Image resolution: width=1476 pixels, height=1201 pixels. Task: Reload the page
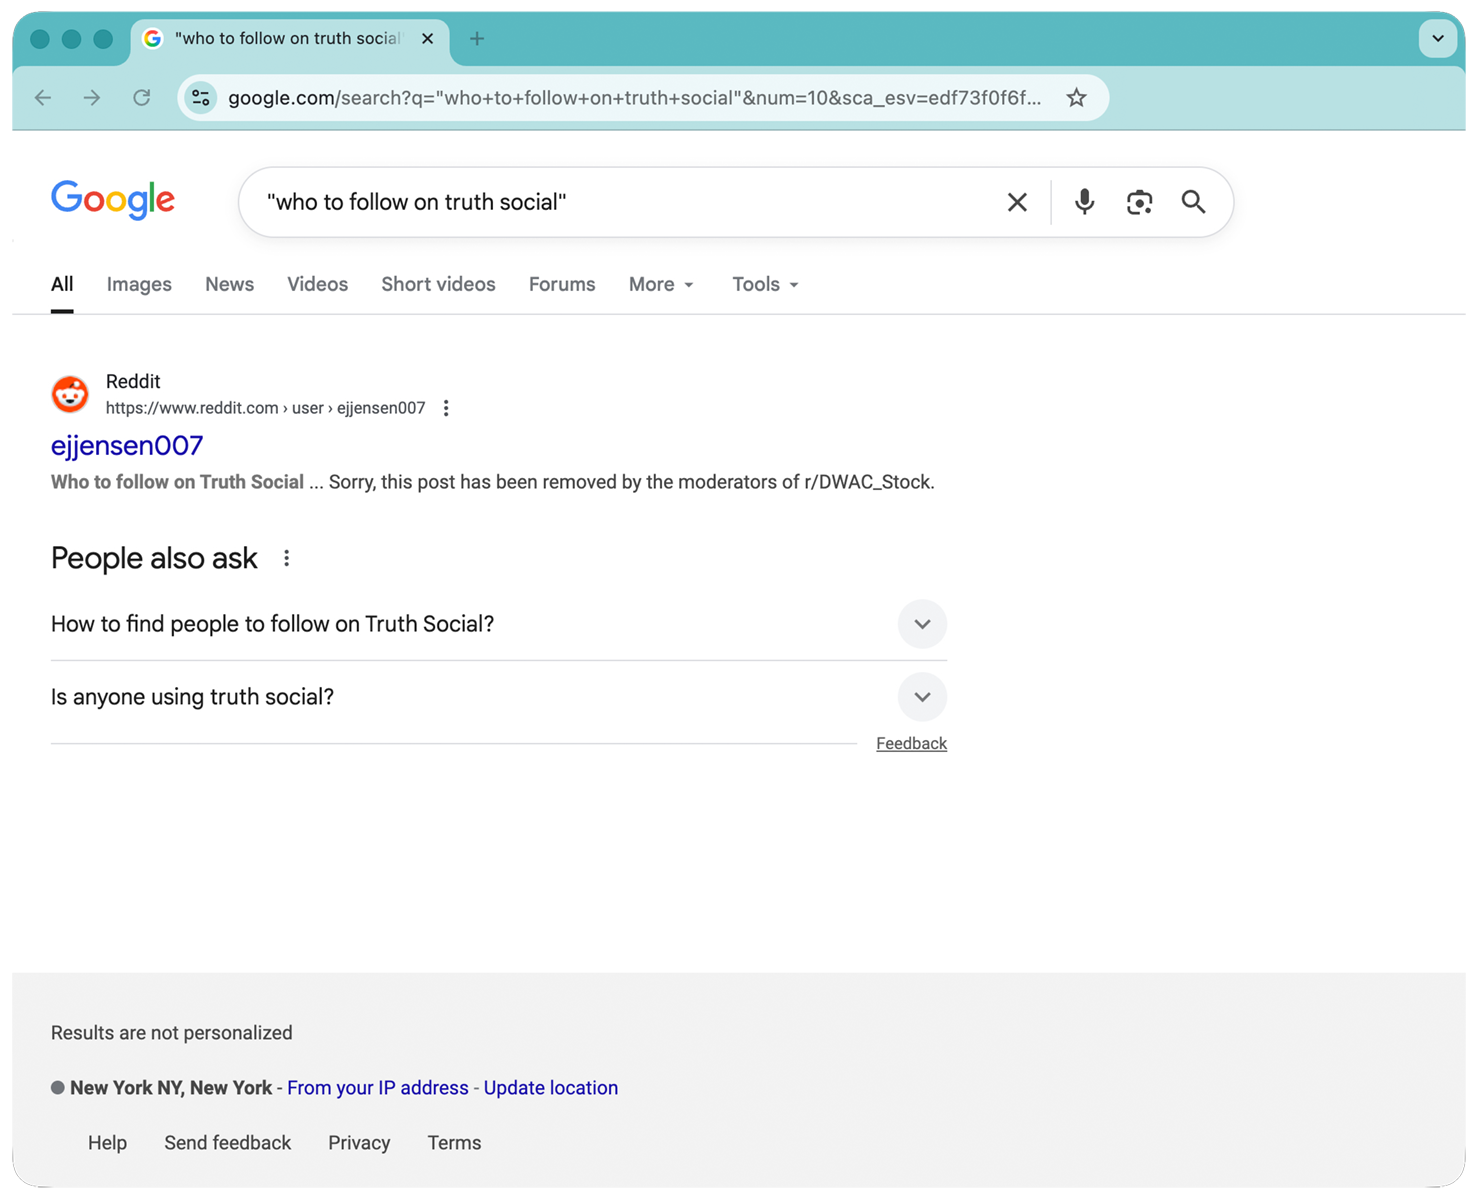click(142, 98)
